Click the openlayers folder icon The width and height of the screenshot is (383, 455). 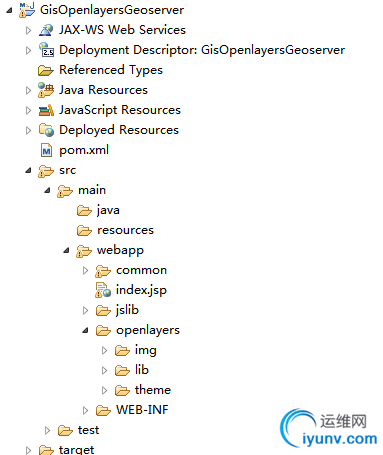pos(103,330)
